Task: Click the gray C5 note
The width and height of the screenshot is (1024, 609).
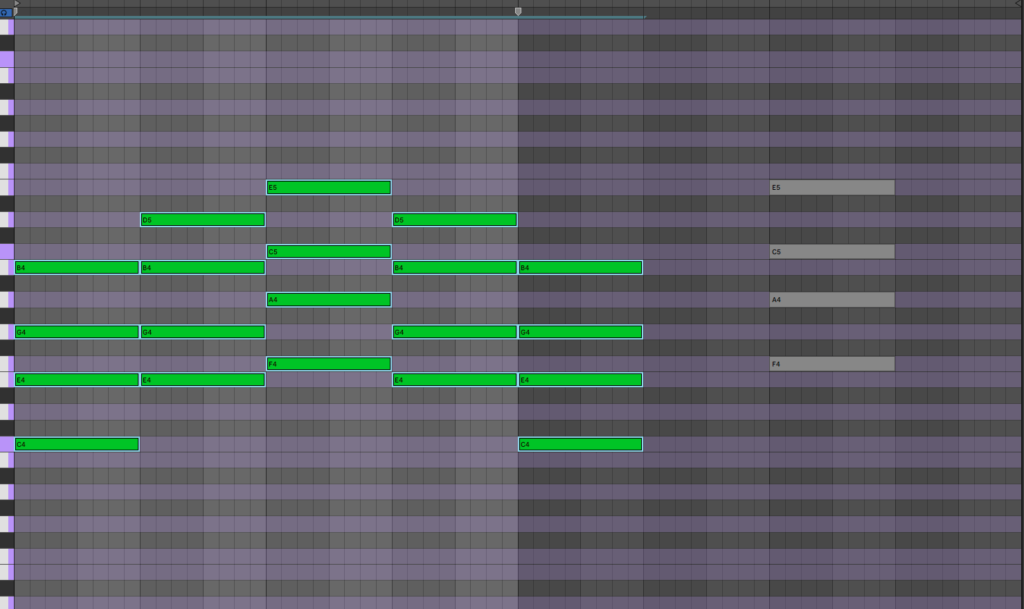Action: point(832,252)
